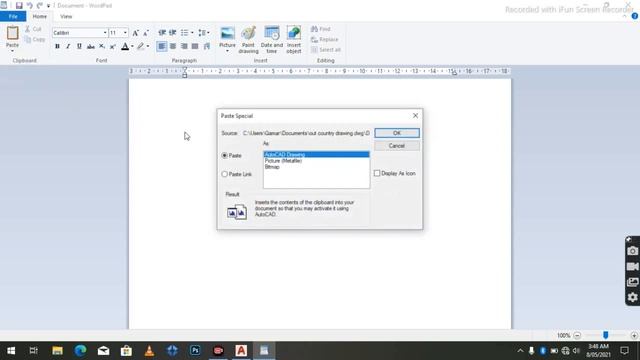
Task: Choose Bitmap in the As list
Action: pyautogui.click(x=272, y=167)
